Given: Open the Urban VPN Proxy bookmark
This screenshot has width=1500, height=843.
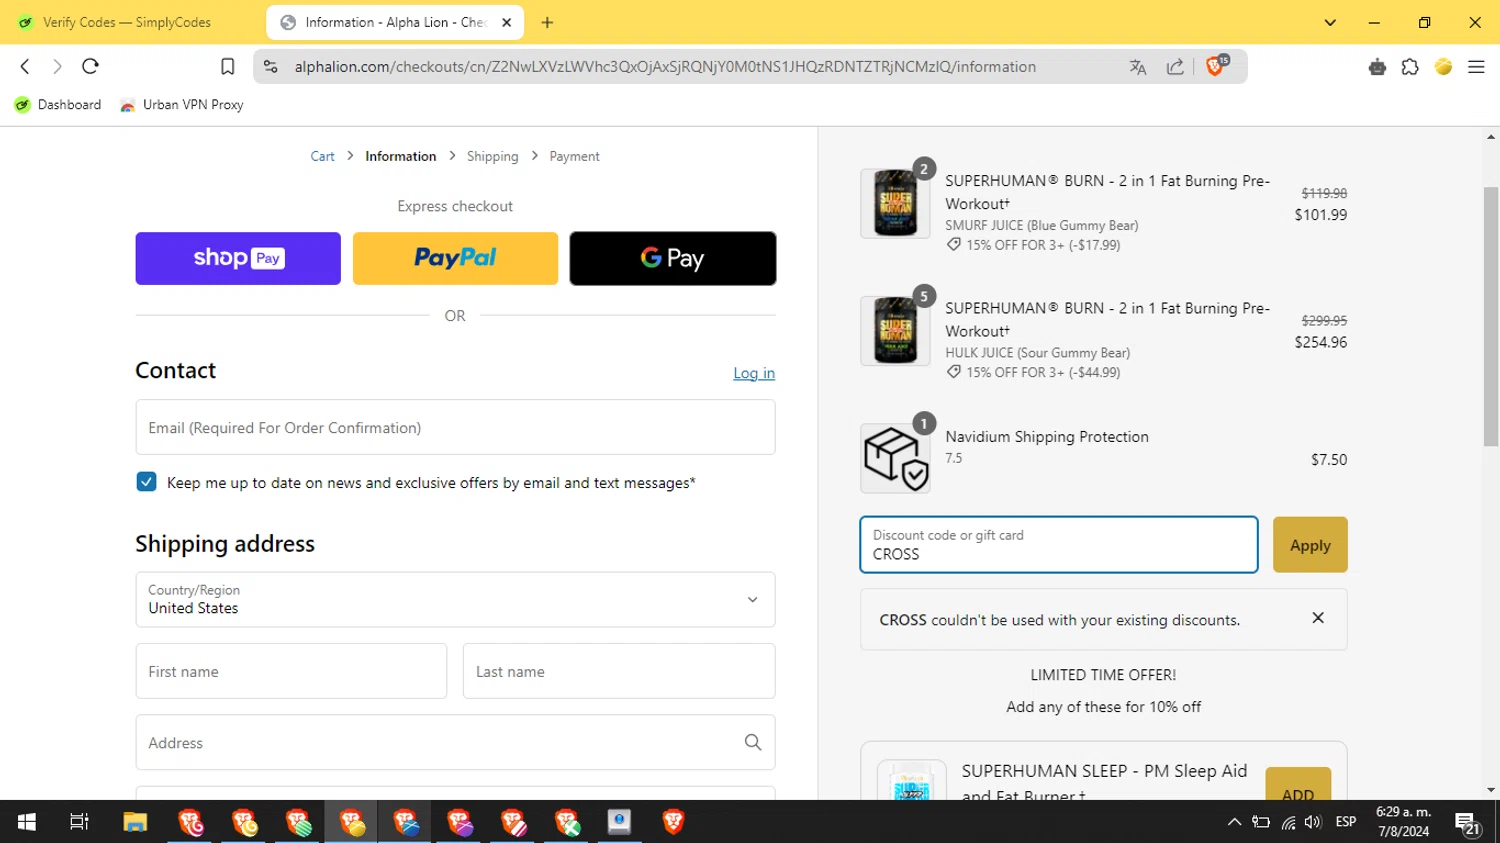Looking at the screenshot, I should (181, 104).
